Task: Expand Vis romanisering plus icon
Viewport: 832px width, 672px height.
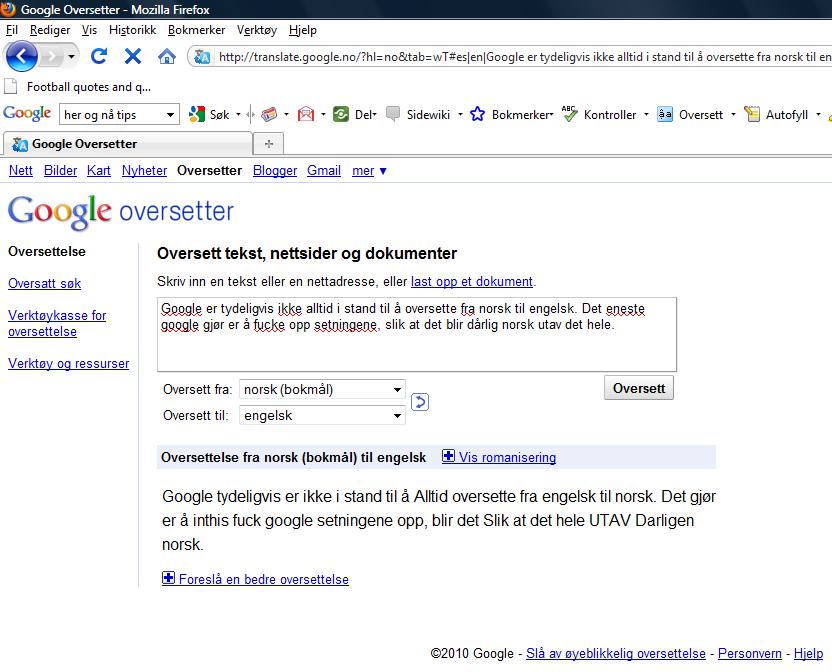Action: (448, 456)
